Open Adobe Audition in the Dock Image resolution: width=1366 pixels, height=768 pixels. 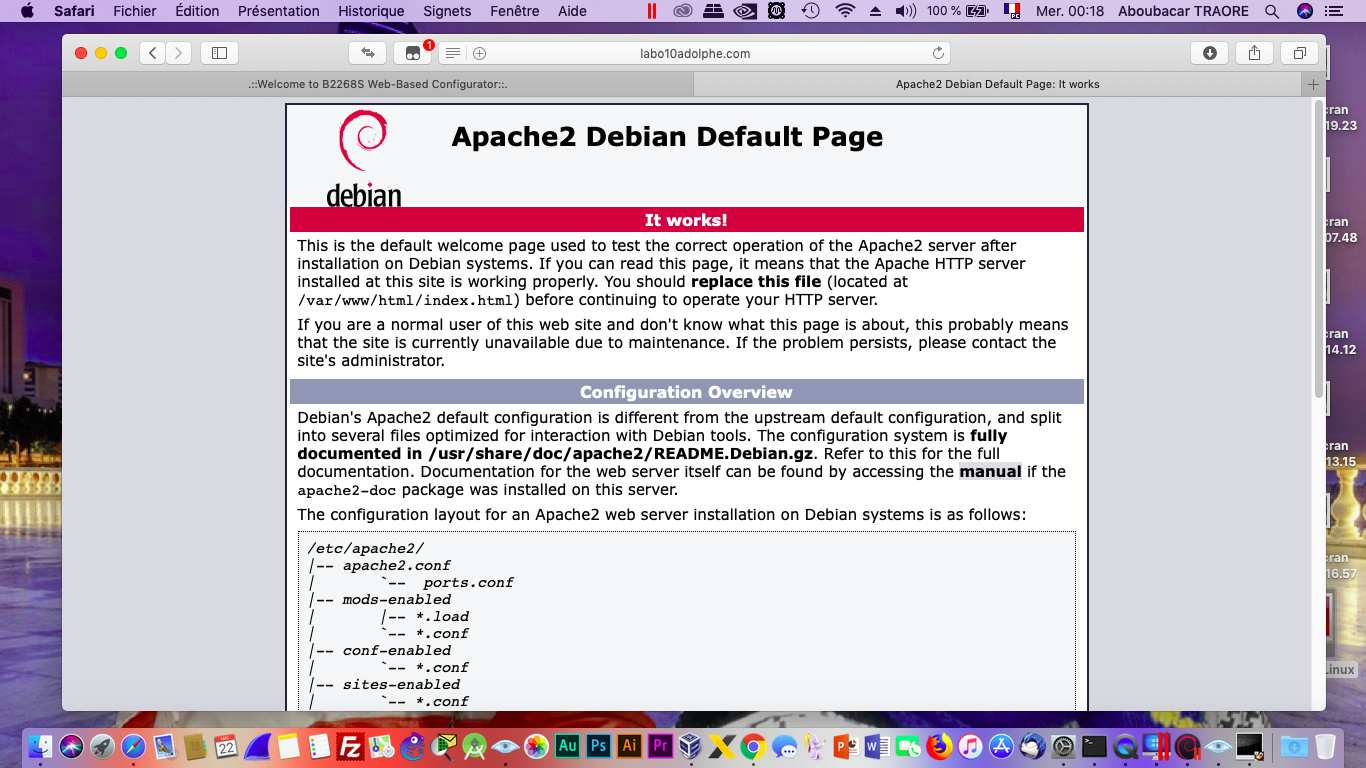pos(567,746)
